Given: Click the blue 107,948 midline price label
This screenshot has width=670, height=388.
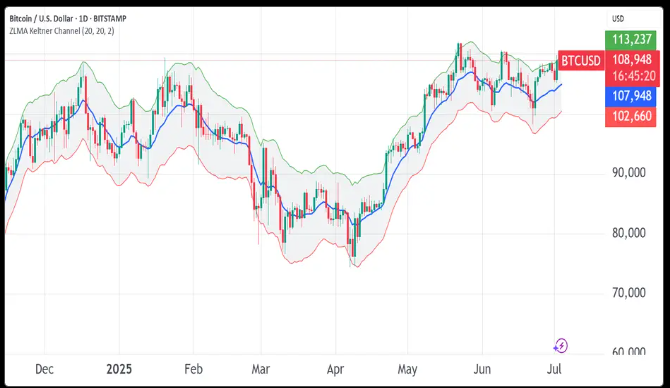Looking at the screenshot, I should [632, 96].
